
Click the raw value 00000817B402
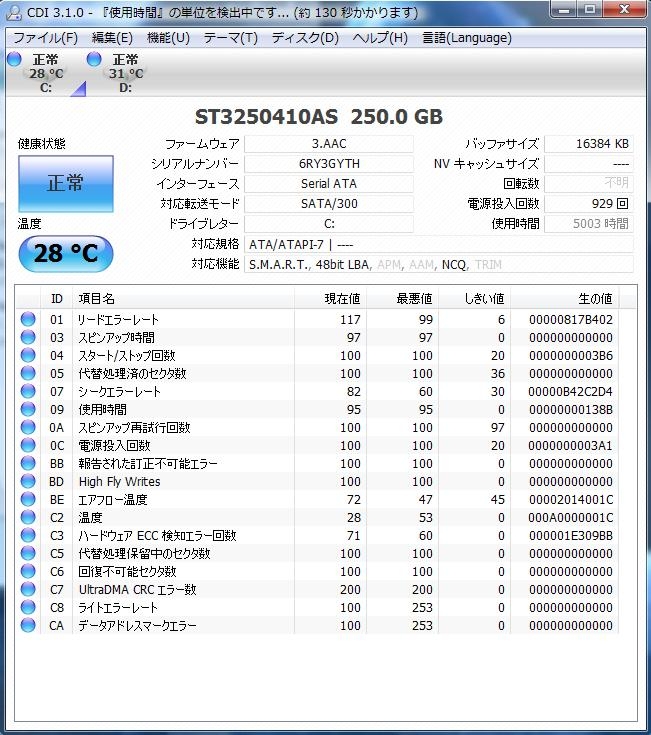pos(571,320)
